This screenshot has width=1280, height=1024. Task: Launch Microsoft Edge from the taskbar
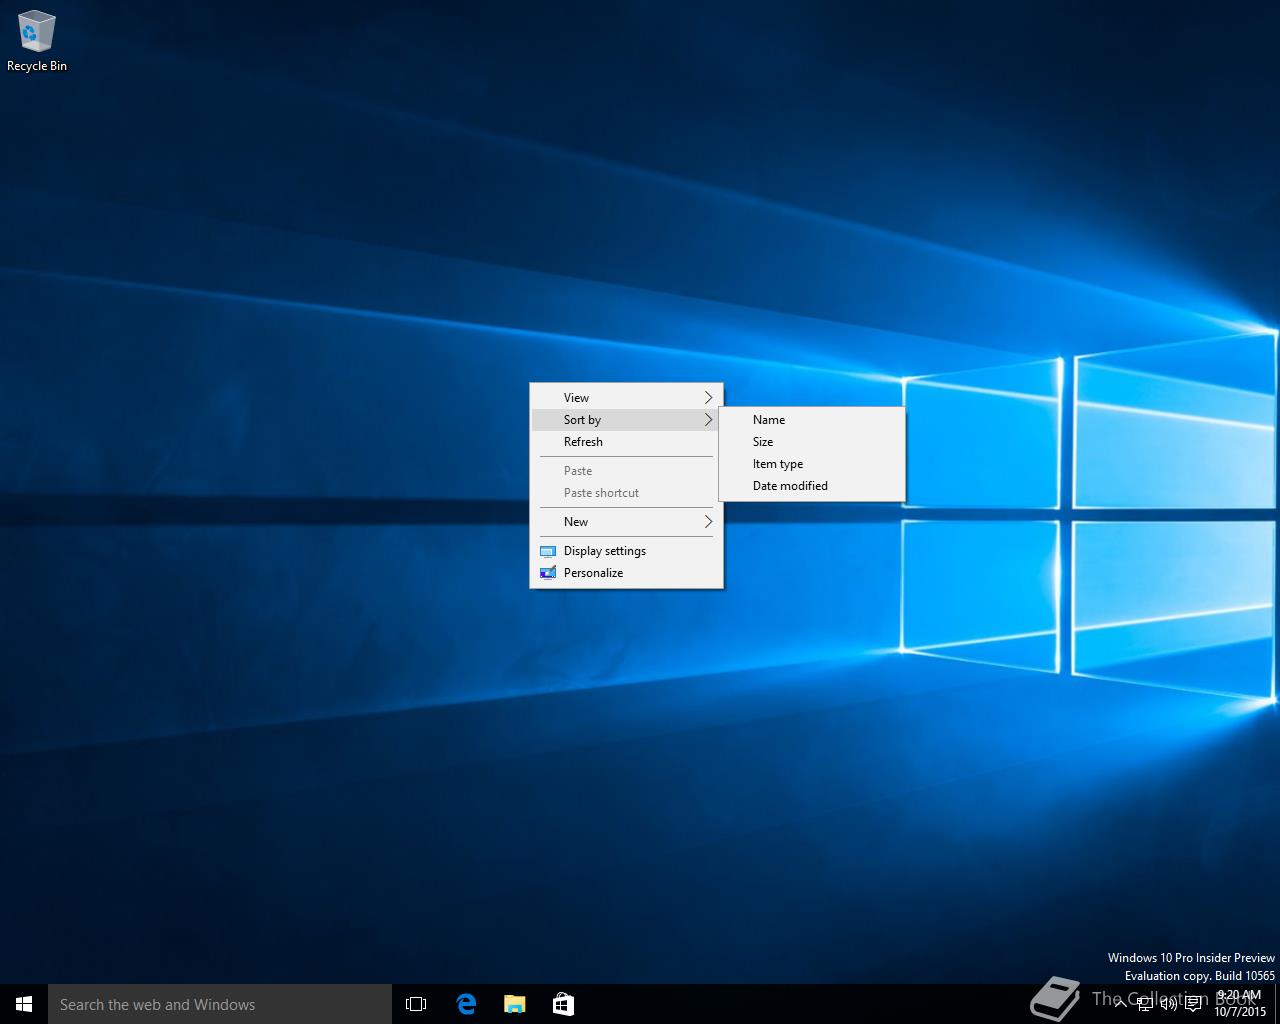pyautogui.click(x=466, y=1004)
